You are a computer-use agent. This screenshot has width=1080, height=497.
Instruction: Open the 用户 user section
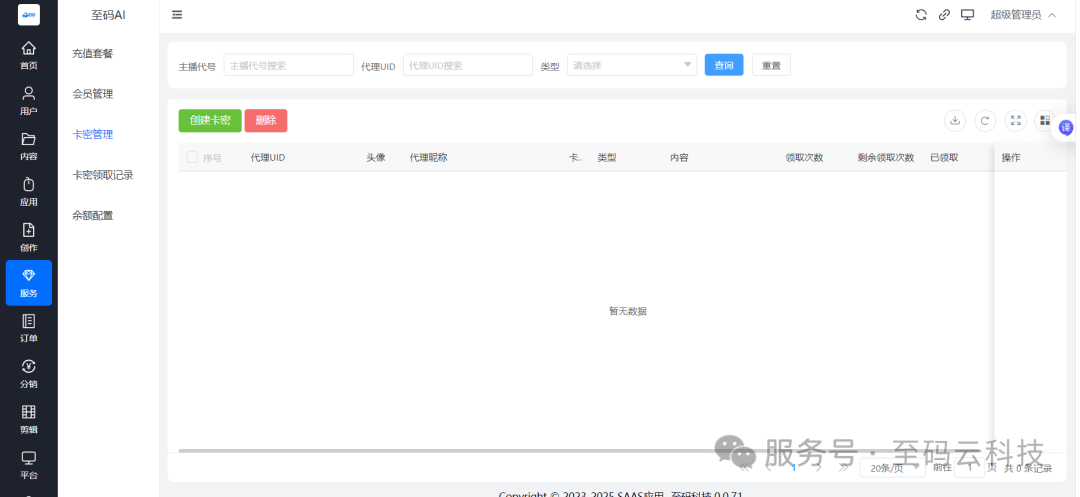tap(28, 101)
